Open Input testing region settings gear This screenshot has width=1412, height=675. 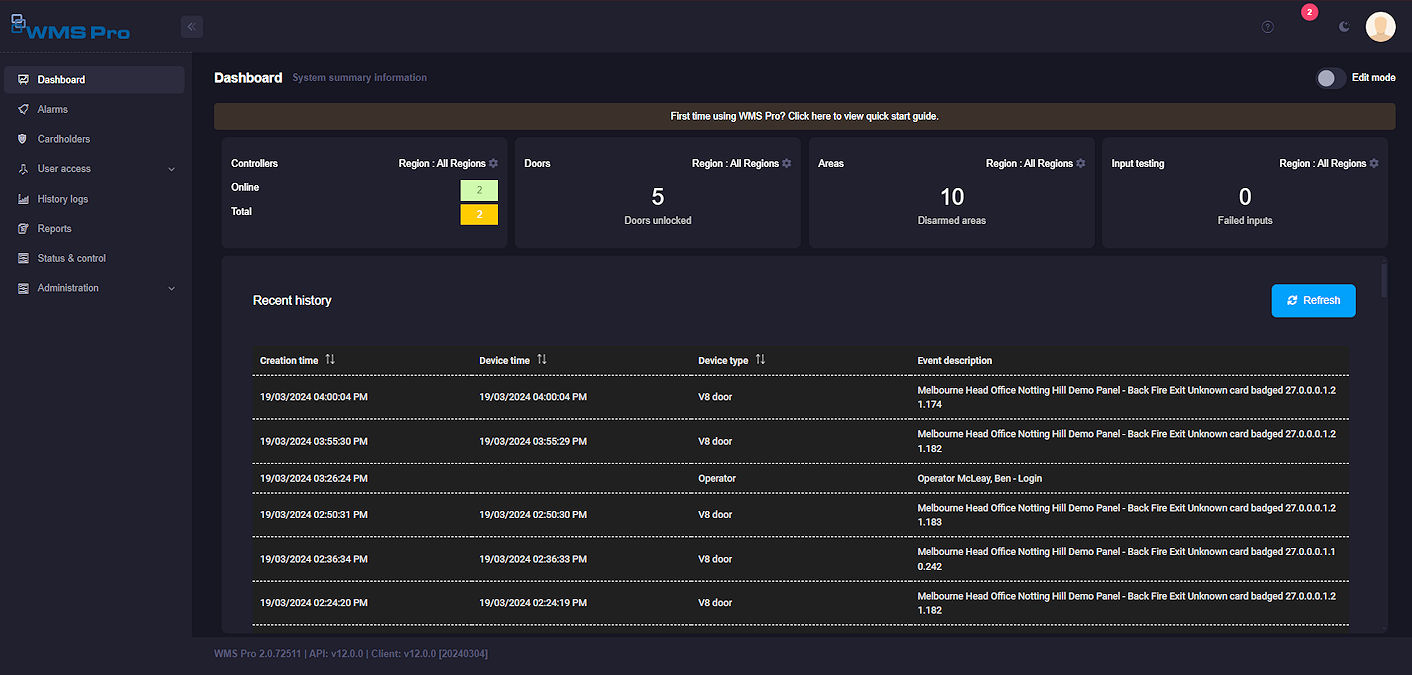pyautogui.click(x=1374, y=163)
